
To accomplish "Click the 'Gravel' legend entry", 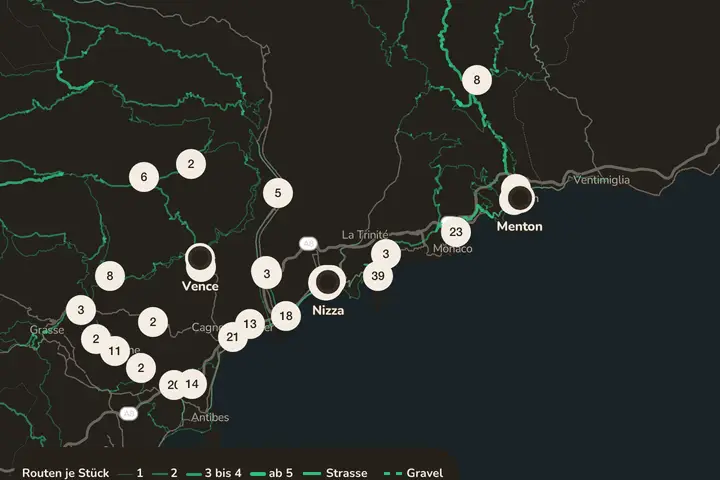I will 413,473.
